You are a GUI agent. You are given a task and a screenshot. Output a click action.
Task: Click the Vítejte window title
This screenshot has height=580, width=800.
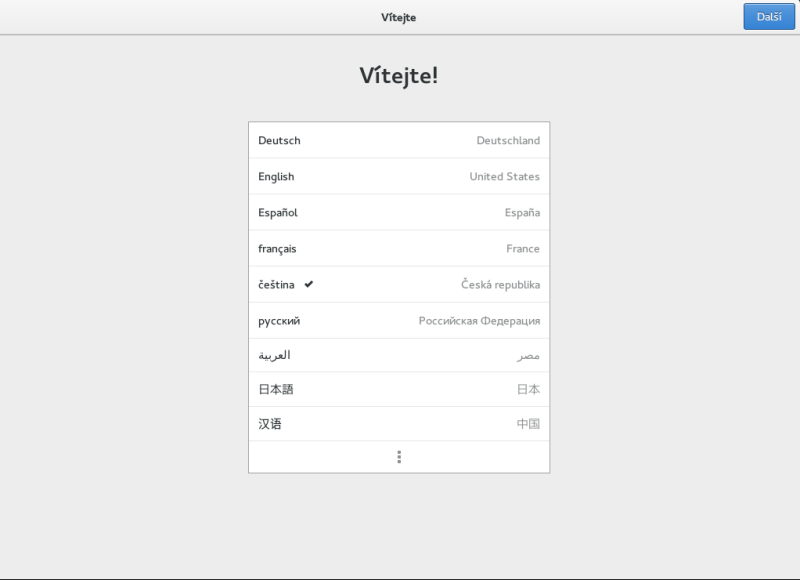[x=399, y=17]
